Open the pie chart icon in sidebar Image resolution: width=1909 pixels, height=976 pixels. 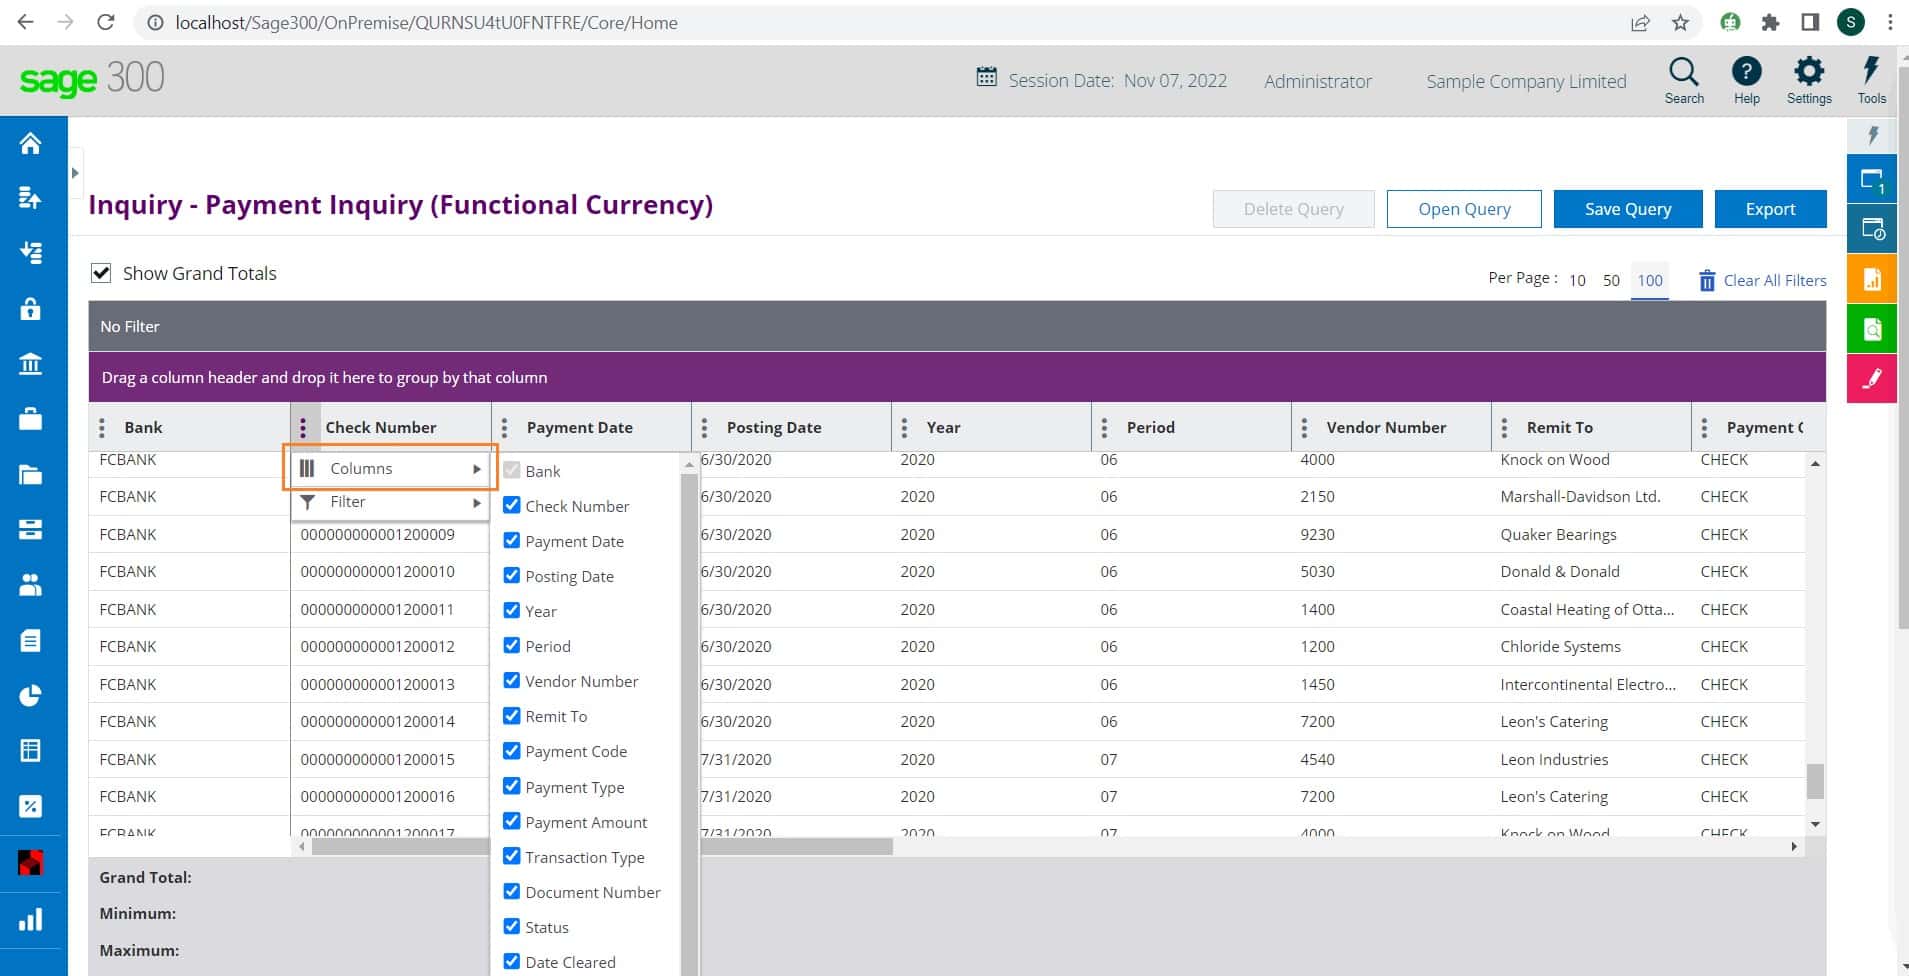[x=30, y=696]
